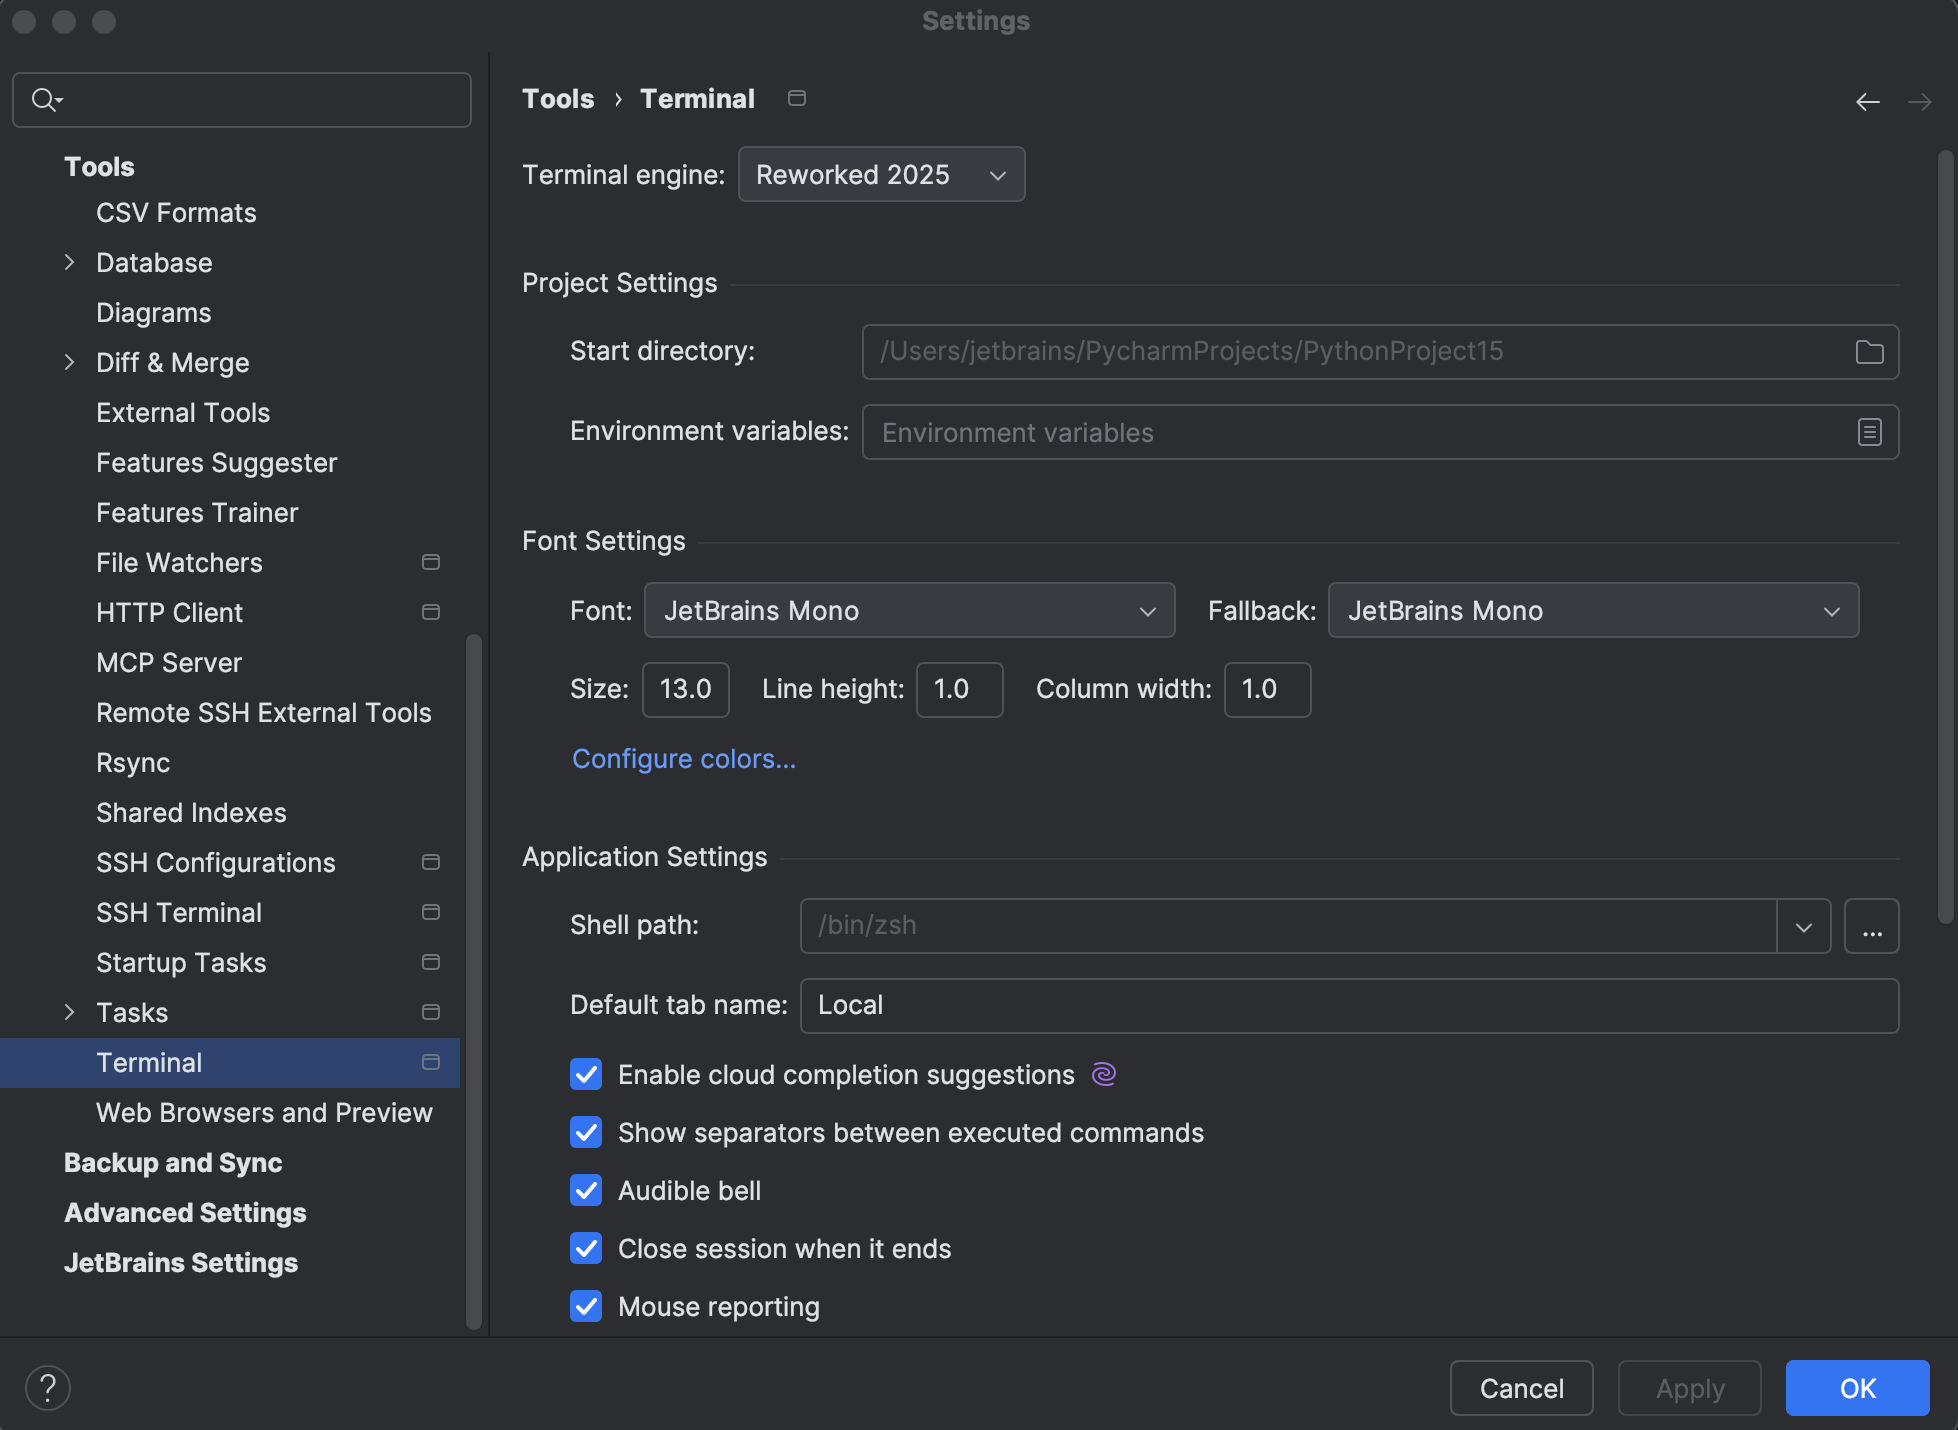
Task: Open the Font dropdown showing JetBrains Mono
Action: point(907,610)
